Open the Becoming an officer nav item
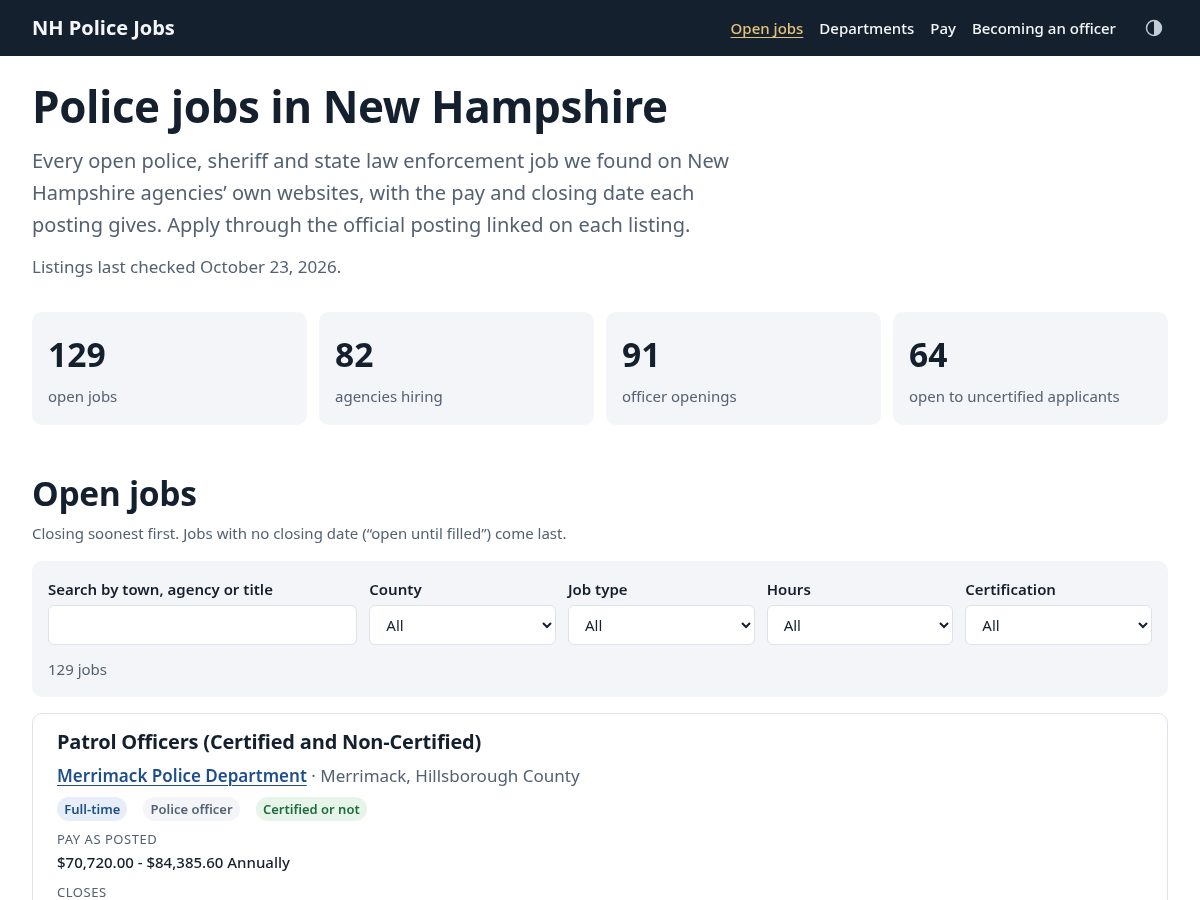 1043,29
